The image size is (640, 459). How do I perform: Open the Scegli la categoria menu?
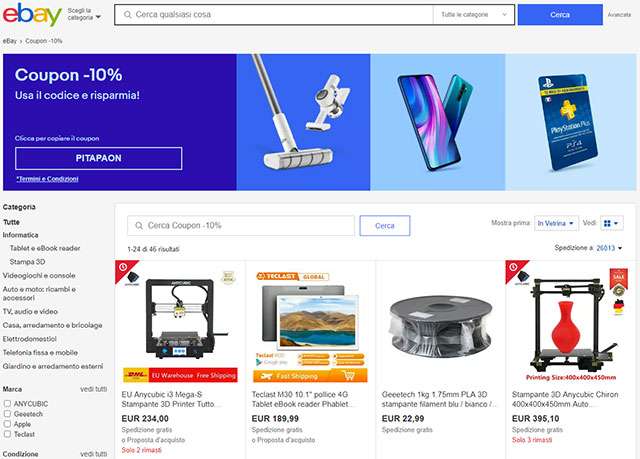click(84, 14)
